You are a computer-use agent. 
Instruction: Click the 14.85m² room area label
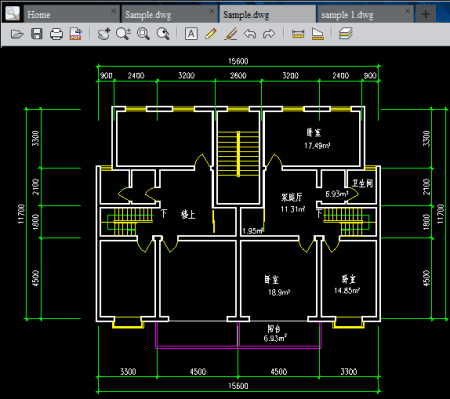pyautogui.click(x=347, y=290)
